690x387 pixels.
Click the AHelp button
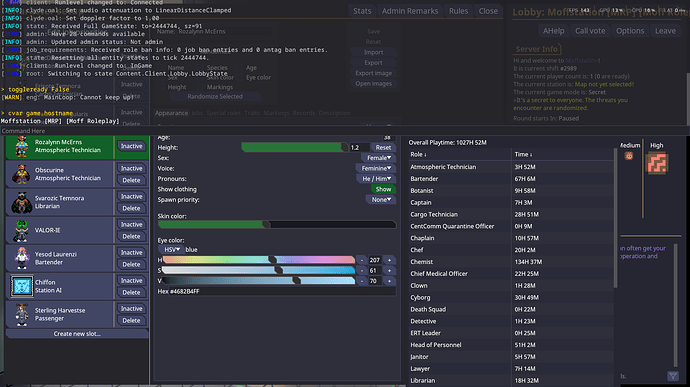tap(554, 31)
